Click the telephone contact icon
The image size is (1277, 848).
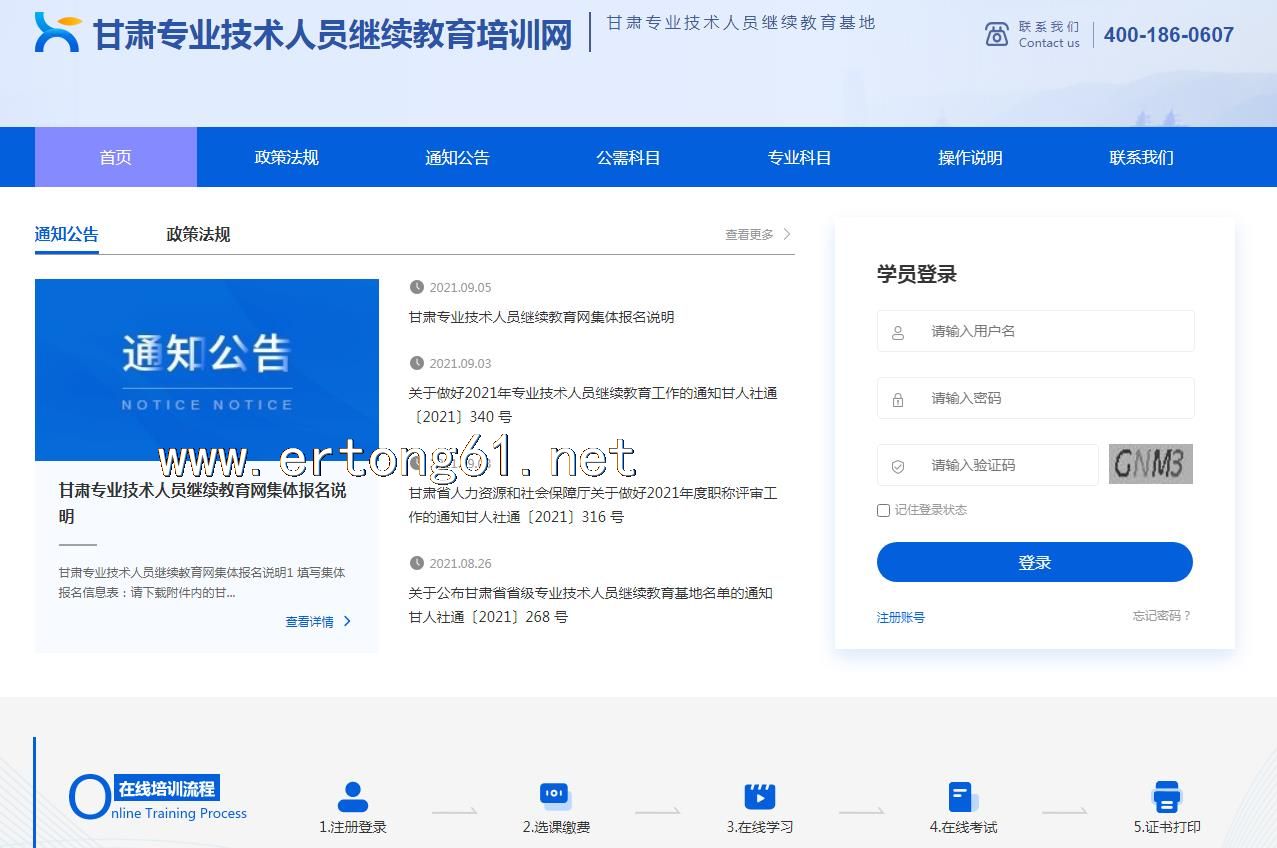tap(996, 34)
